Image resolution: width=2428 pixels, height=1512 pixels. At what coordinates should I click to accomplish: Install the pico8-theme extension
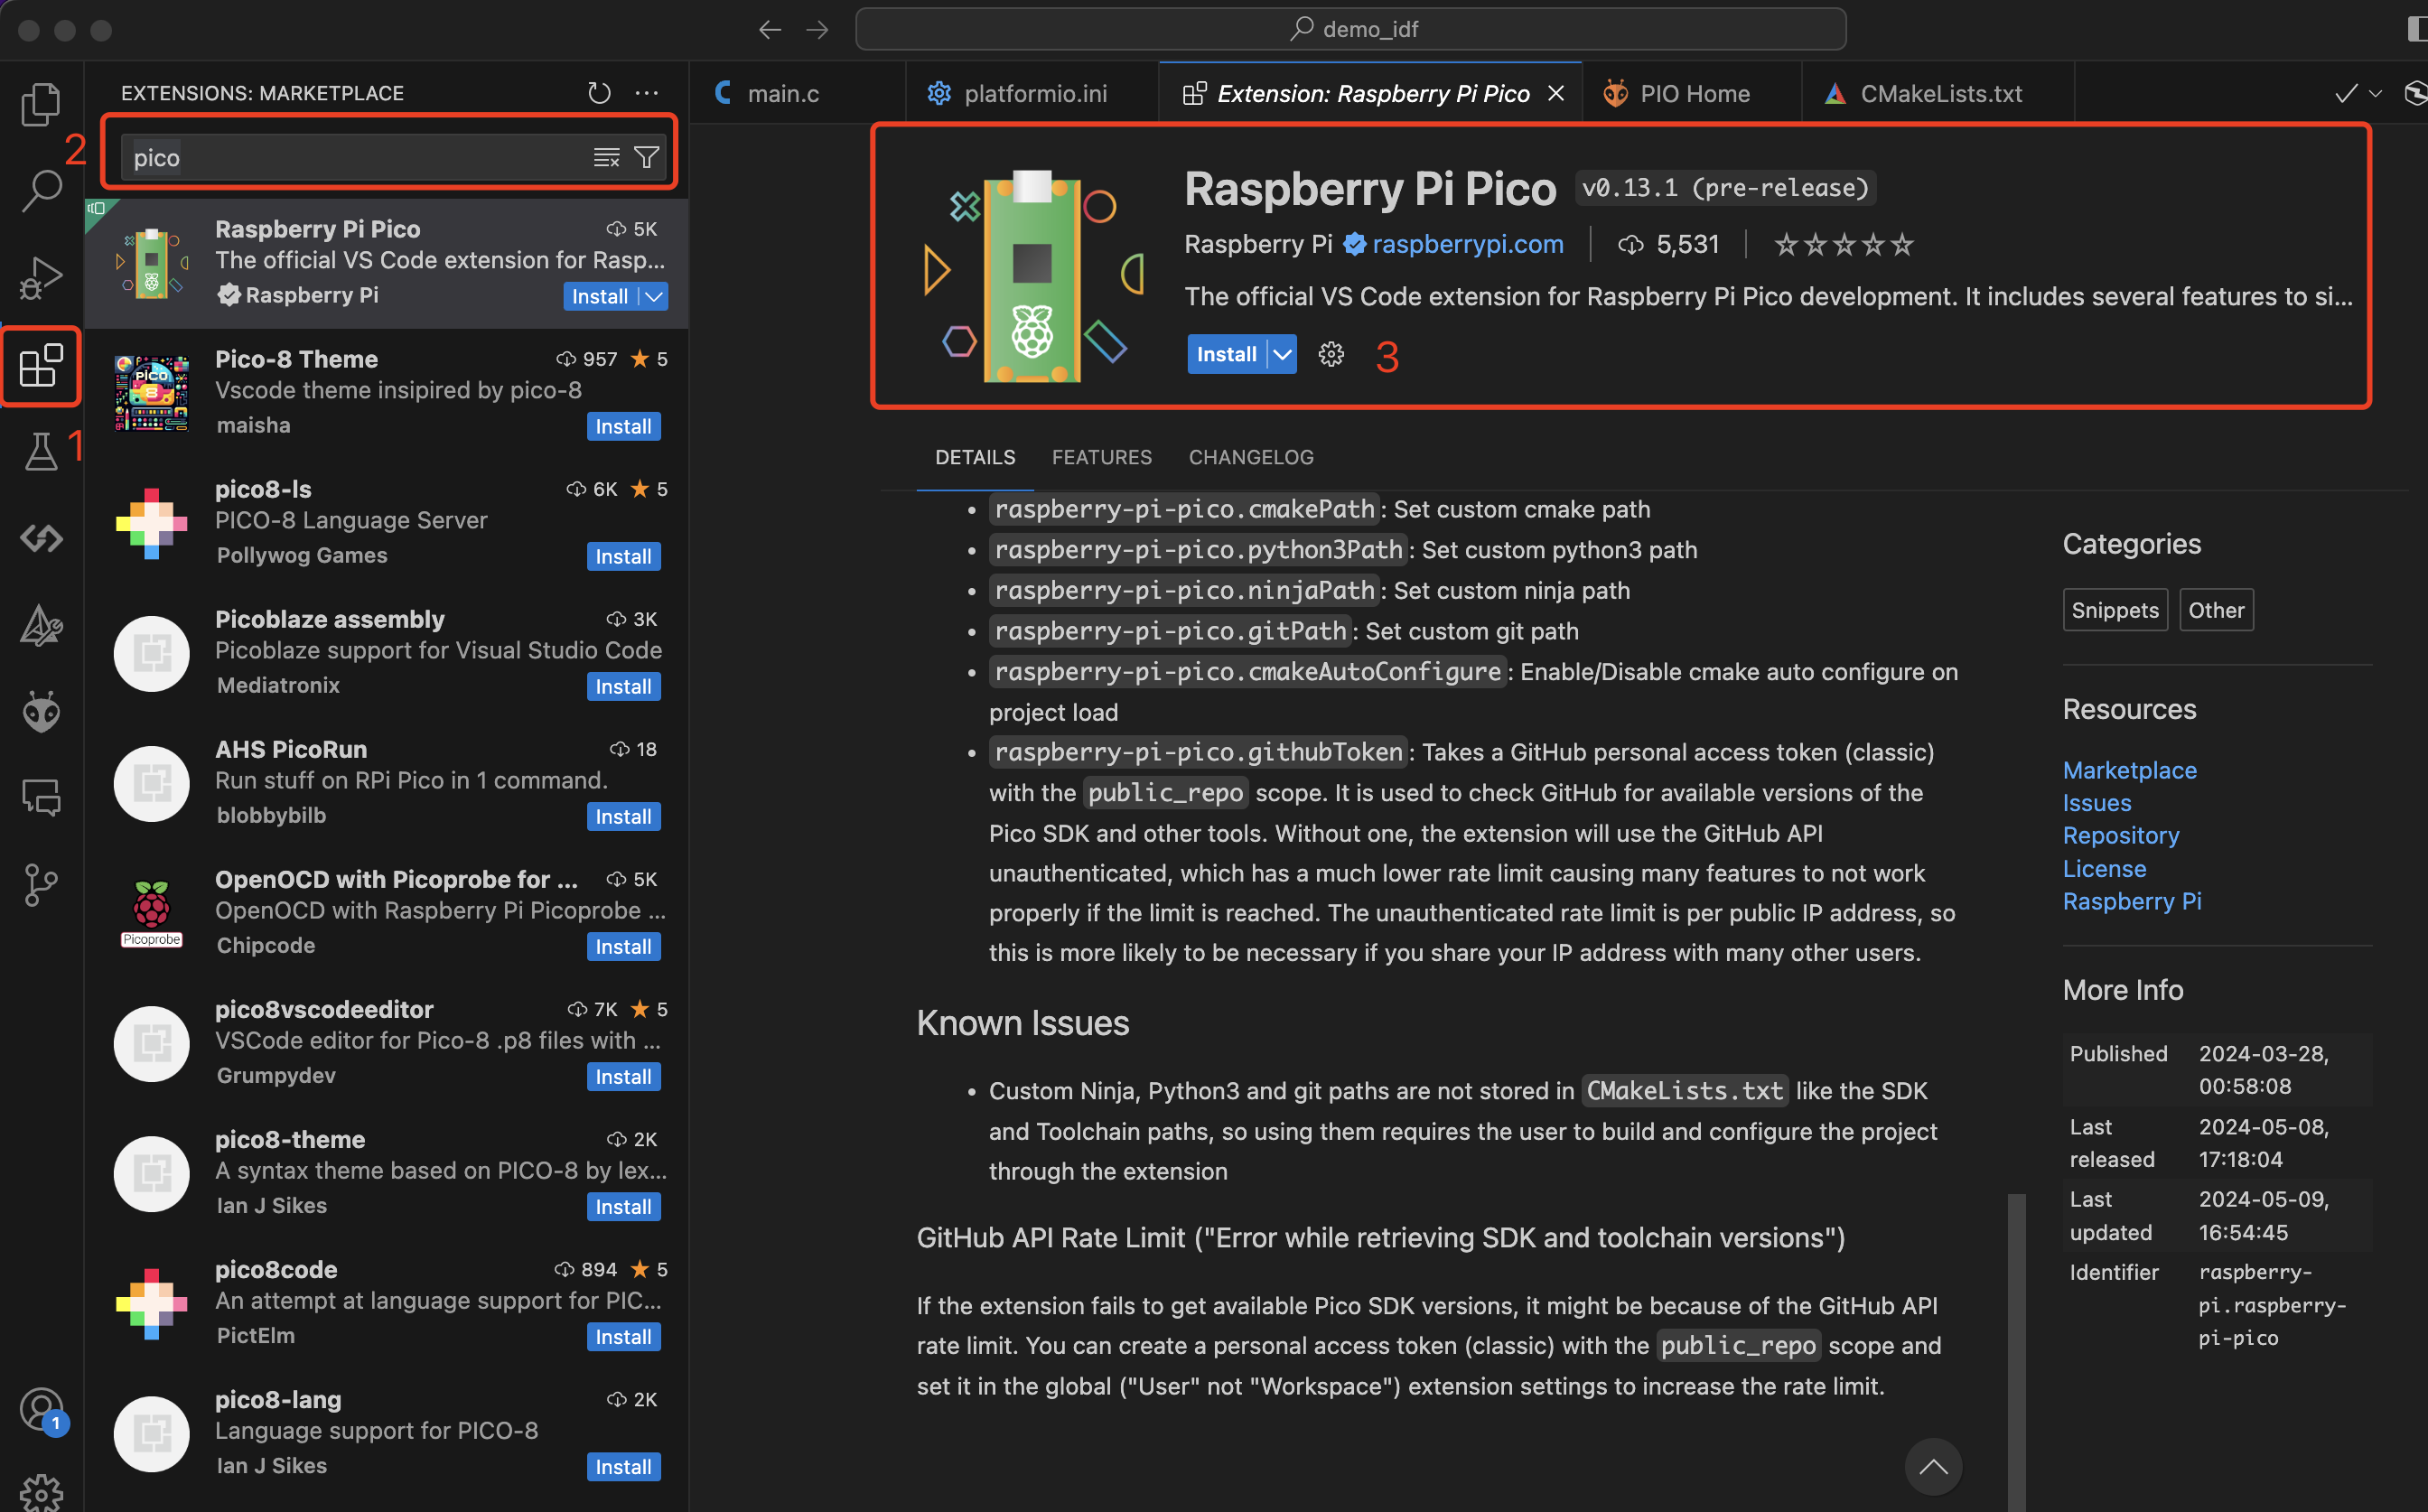tap(623, 1206)
